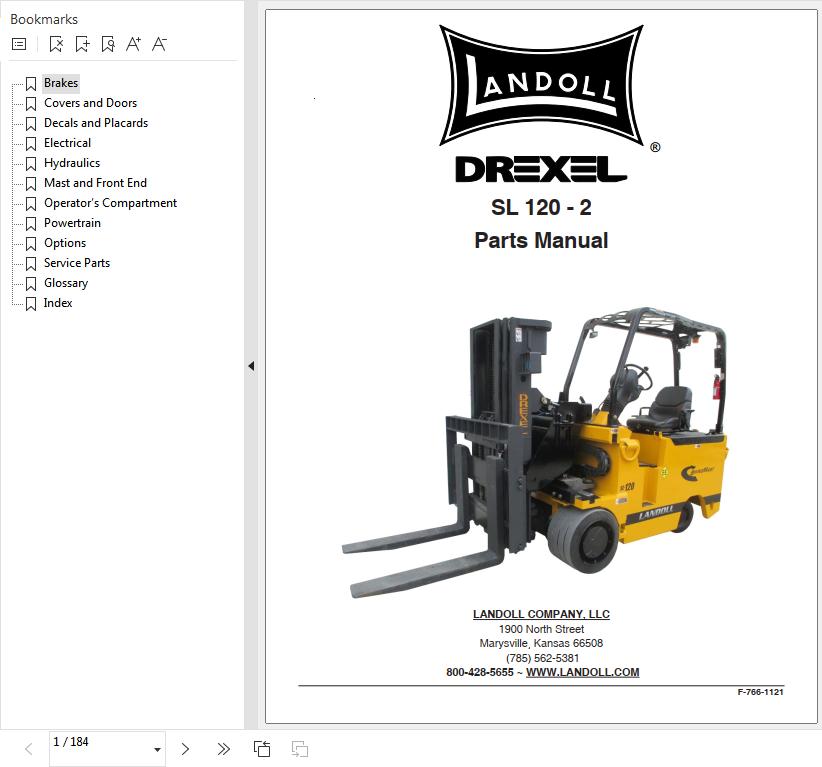The image size is (822, 767).
Task: Click the WWW.LANDOLL.COM link
Action: click(x=582, y=672)
